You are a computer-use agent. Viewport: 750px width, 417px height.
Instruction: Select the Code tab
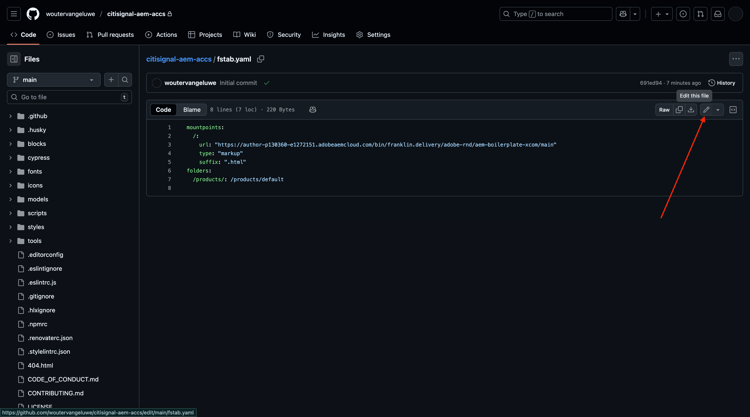[x=23, y=34]
